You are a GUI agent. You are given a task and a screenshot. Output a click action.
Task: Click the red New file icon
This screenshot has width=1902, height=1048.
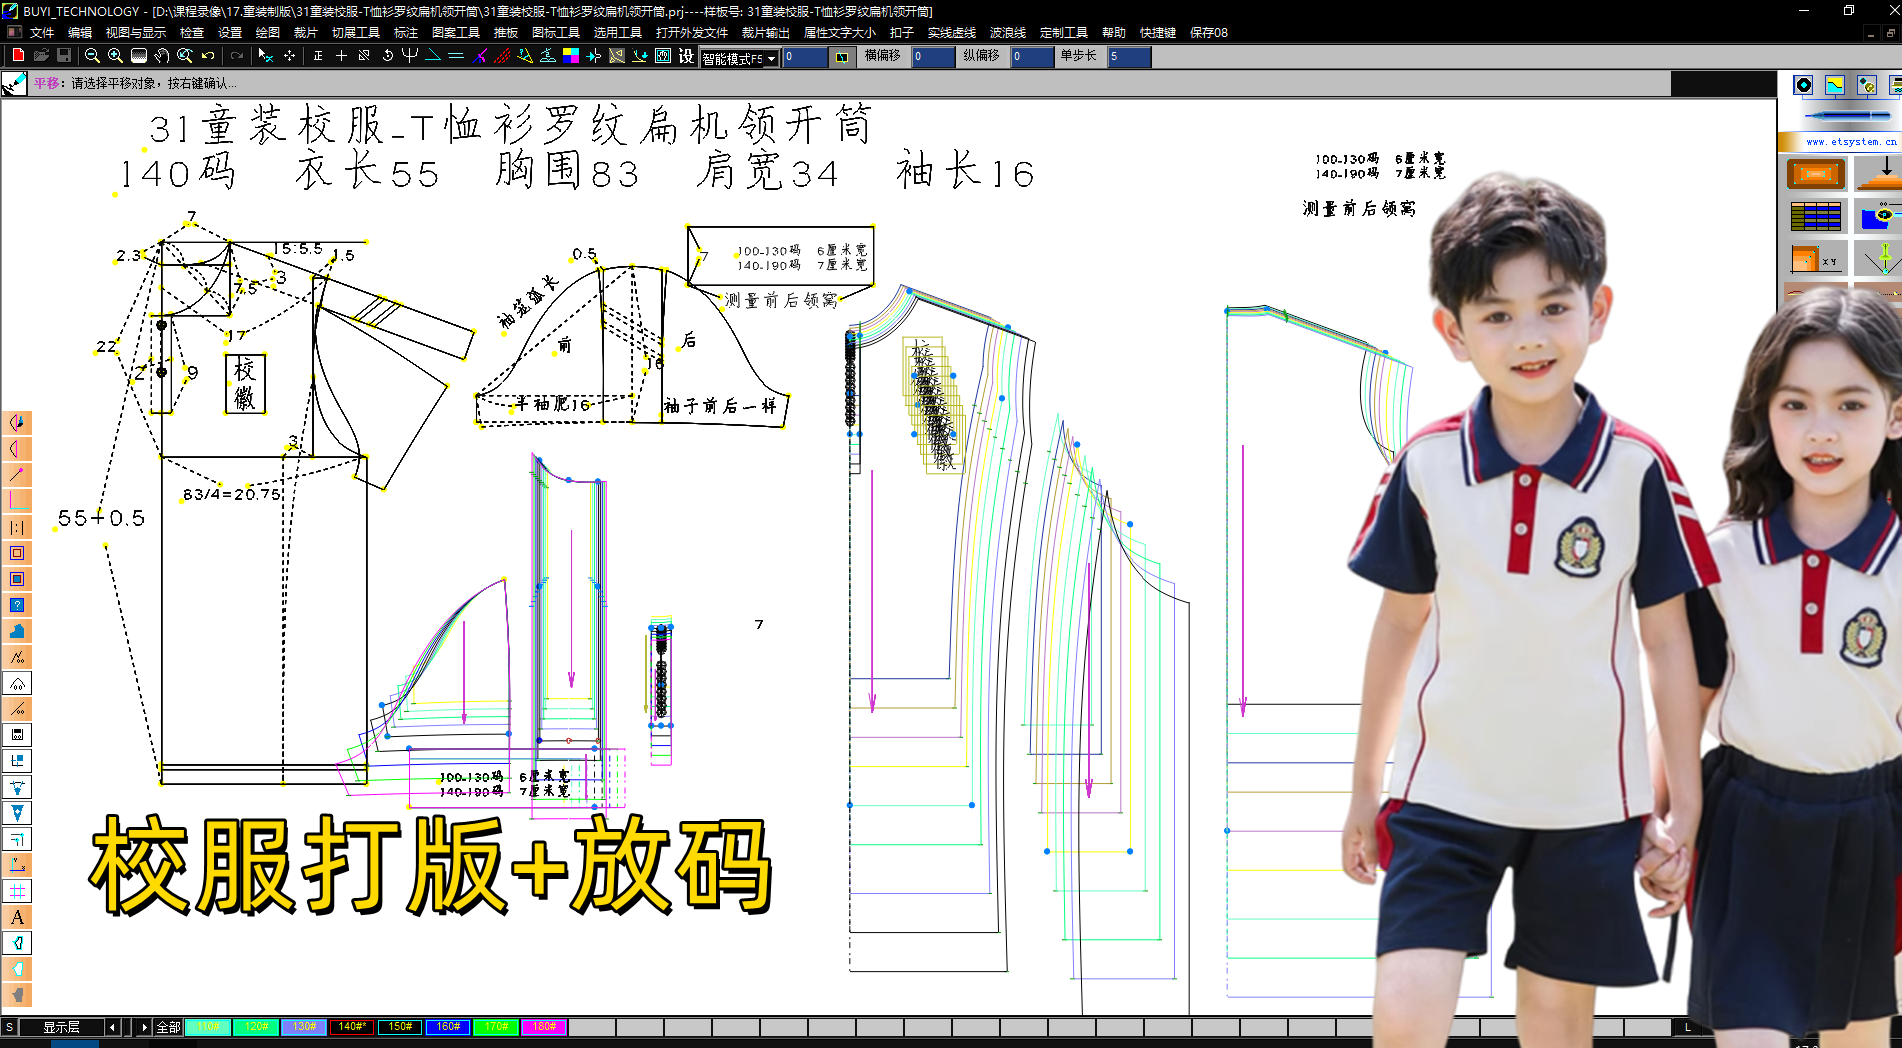click(x=17, y=56)
